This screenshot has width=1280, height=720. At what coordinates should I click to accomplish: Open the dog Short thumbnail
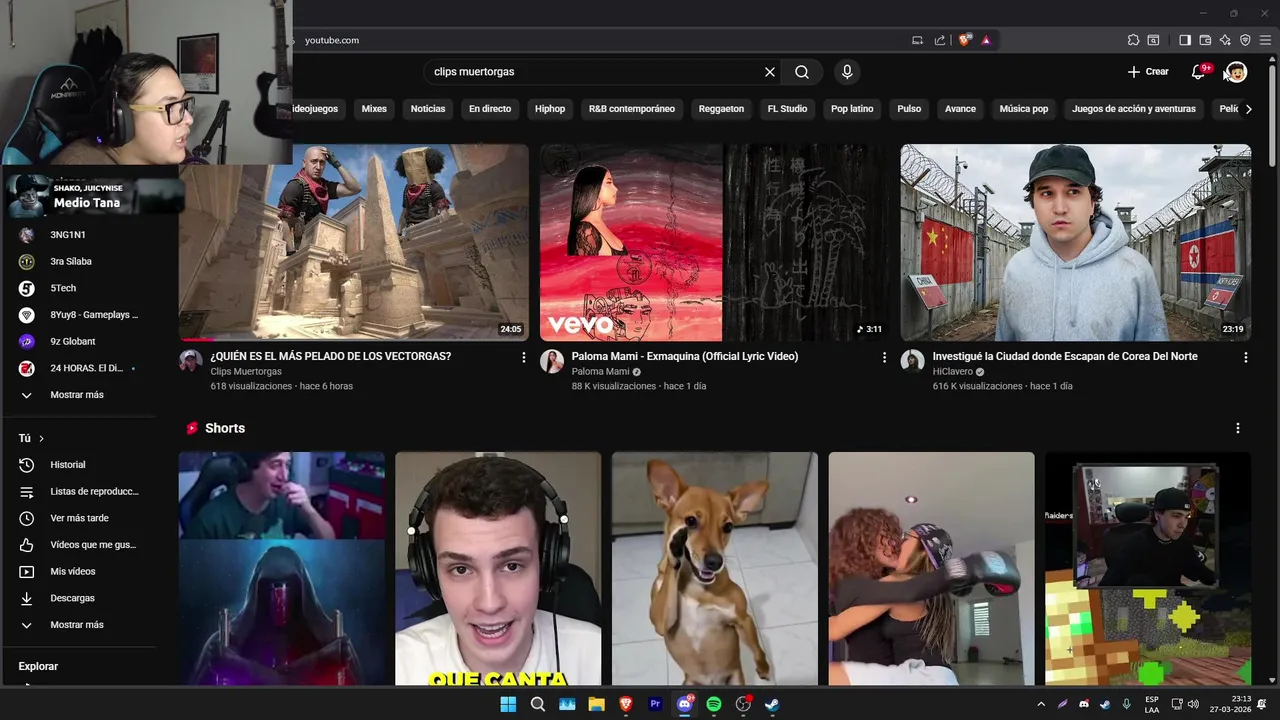tap(715, 568)
